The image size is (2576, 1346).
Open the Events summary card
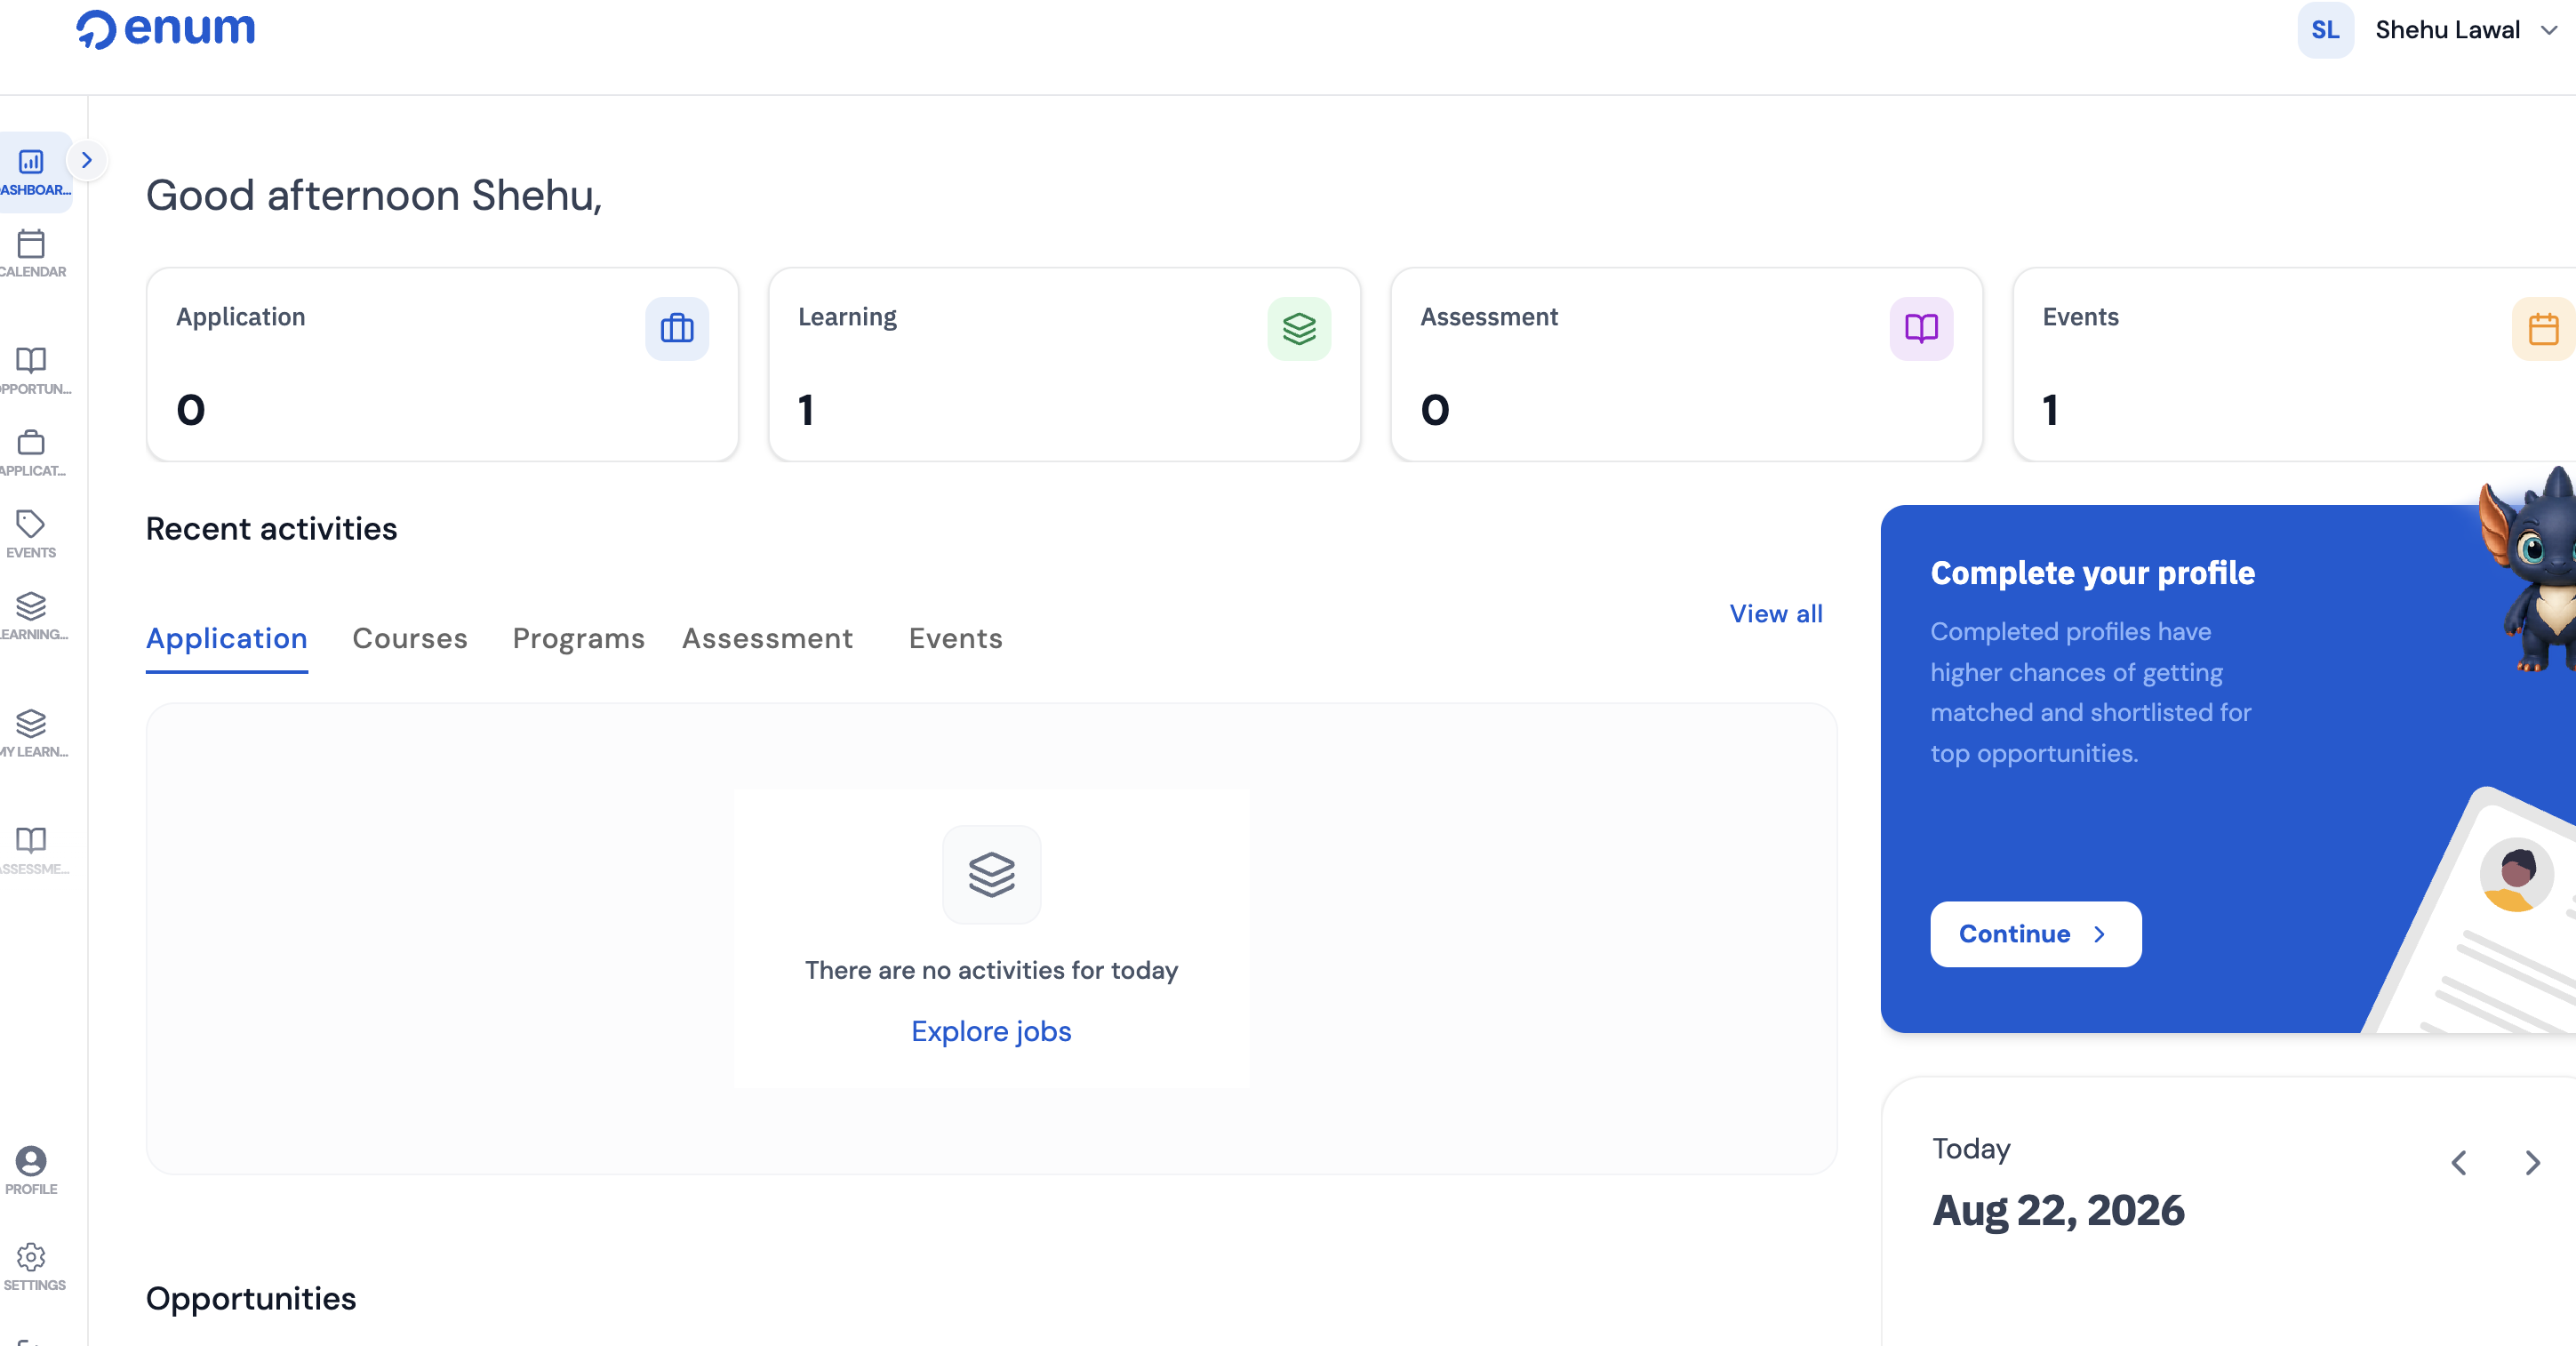[2294, 364]
